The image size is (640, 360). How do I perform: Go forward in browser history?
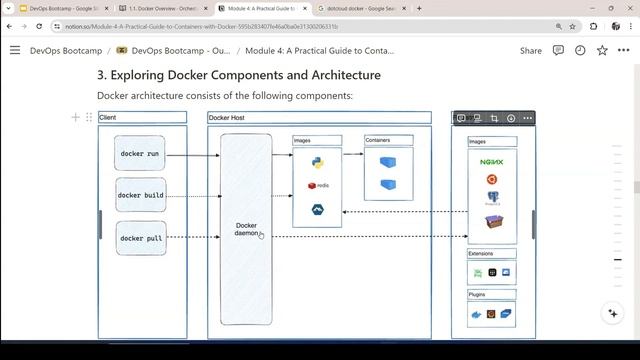(24, 26)
